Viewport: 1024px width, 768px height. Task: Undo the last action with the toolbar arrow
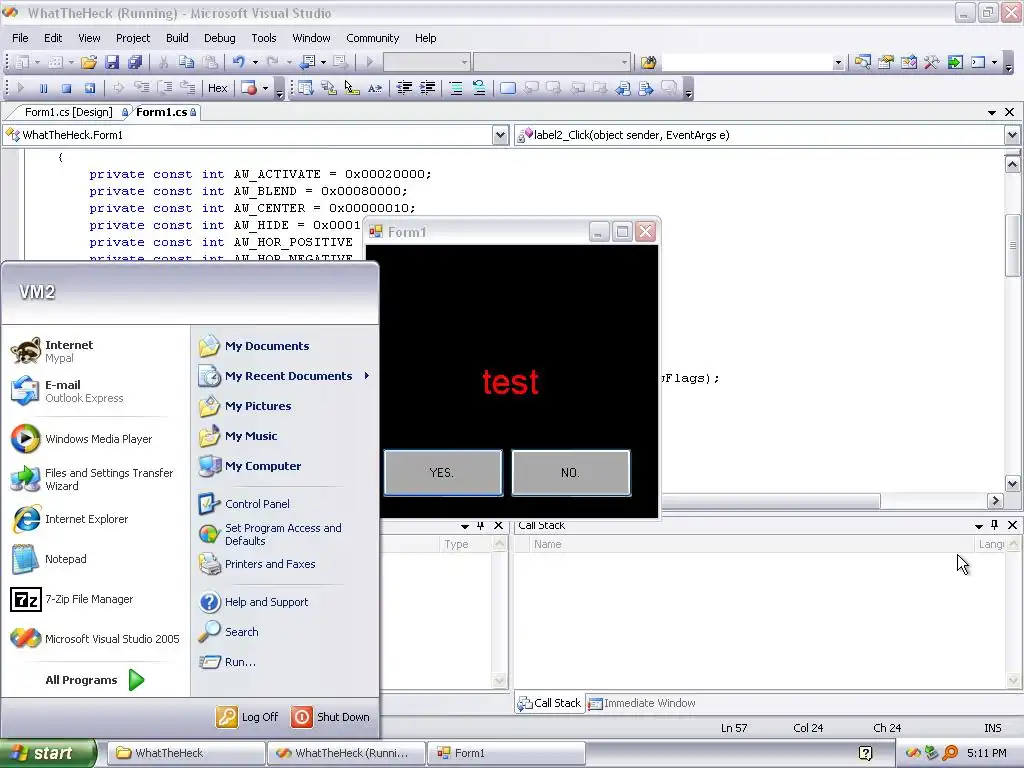[238, 62]
